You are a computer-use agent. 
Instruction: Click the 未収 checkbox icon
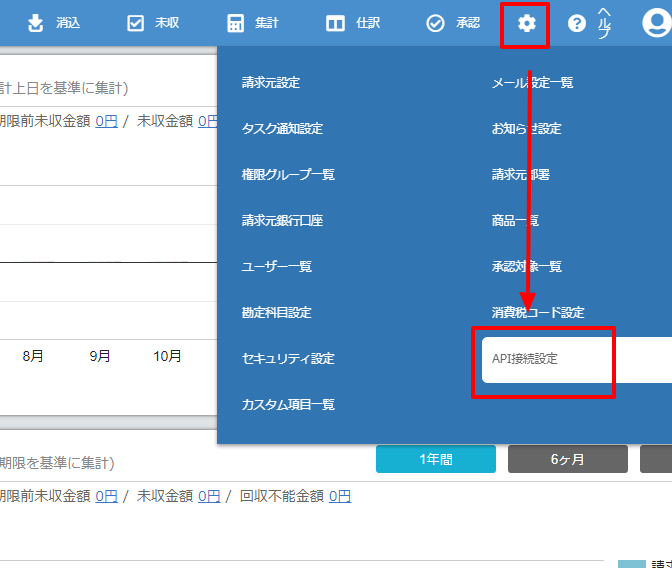[x=135, y=23]
